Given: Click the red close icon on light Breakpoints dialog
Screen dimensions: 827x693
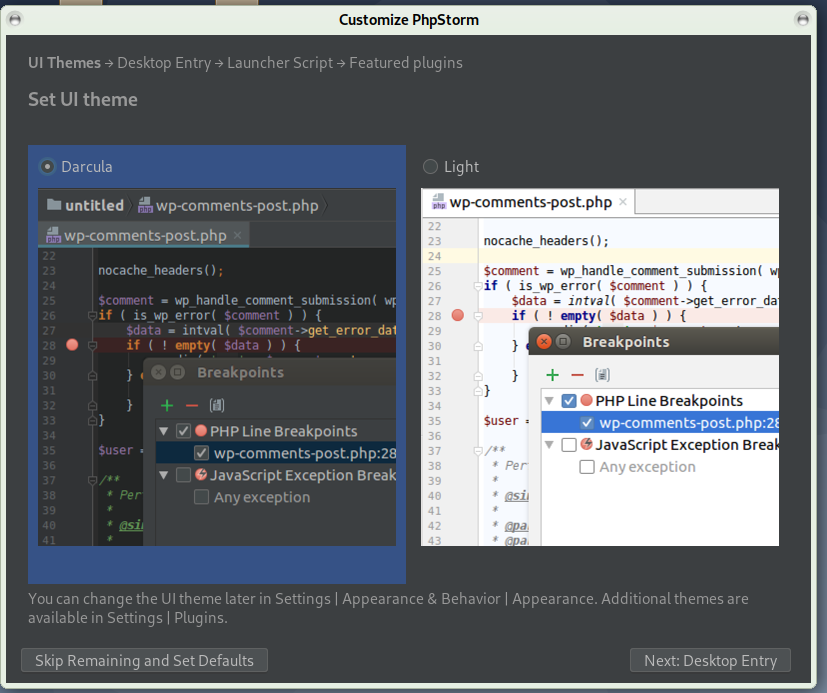Looking at the screenshot, I should click(x=544, y=342).
